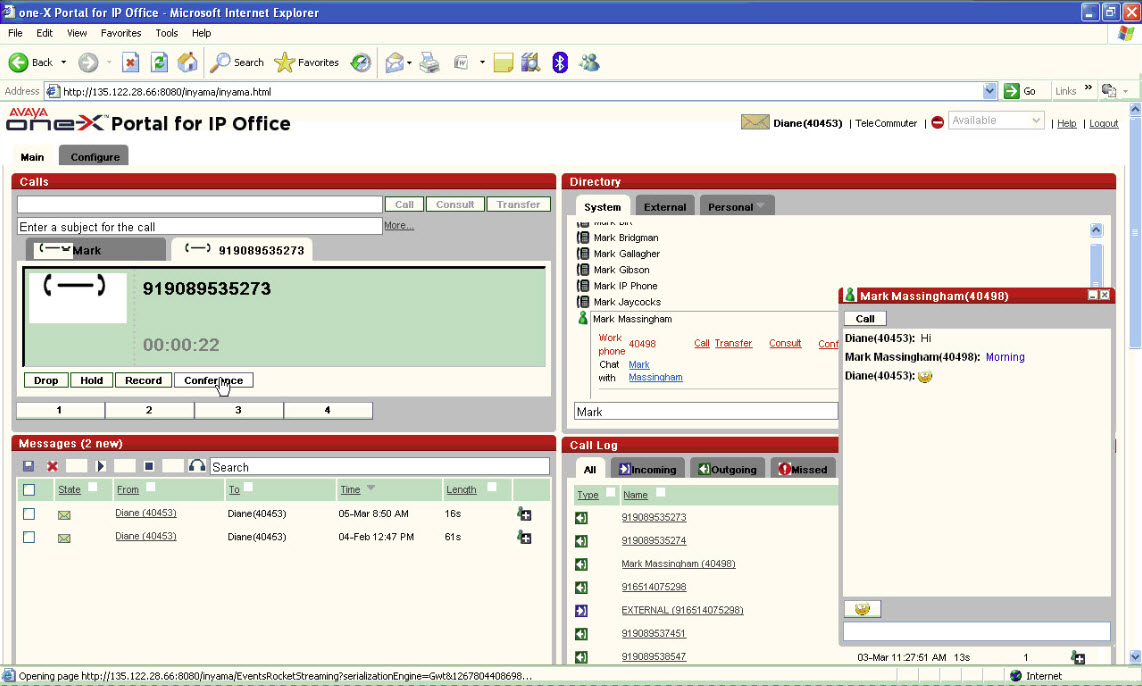Open the emoticon picker in chat window
The width and height of the screenshot is (1142, 686).
[862, 609]
